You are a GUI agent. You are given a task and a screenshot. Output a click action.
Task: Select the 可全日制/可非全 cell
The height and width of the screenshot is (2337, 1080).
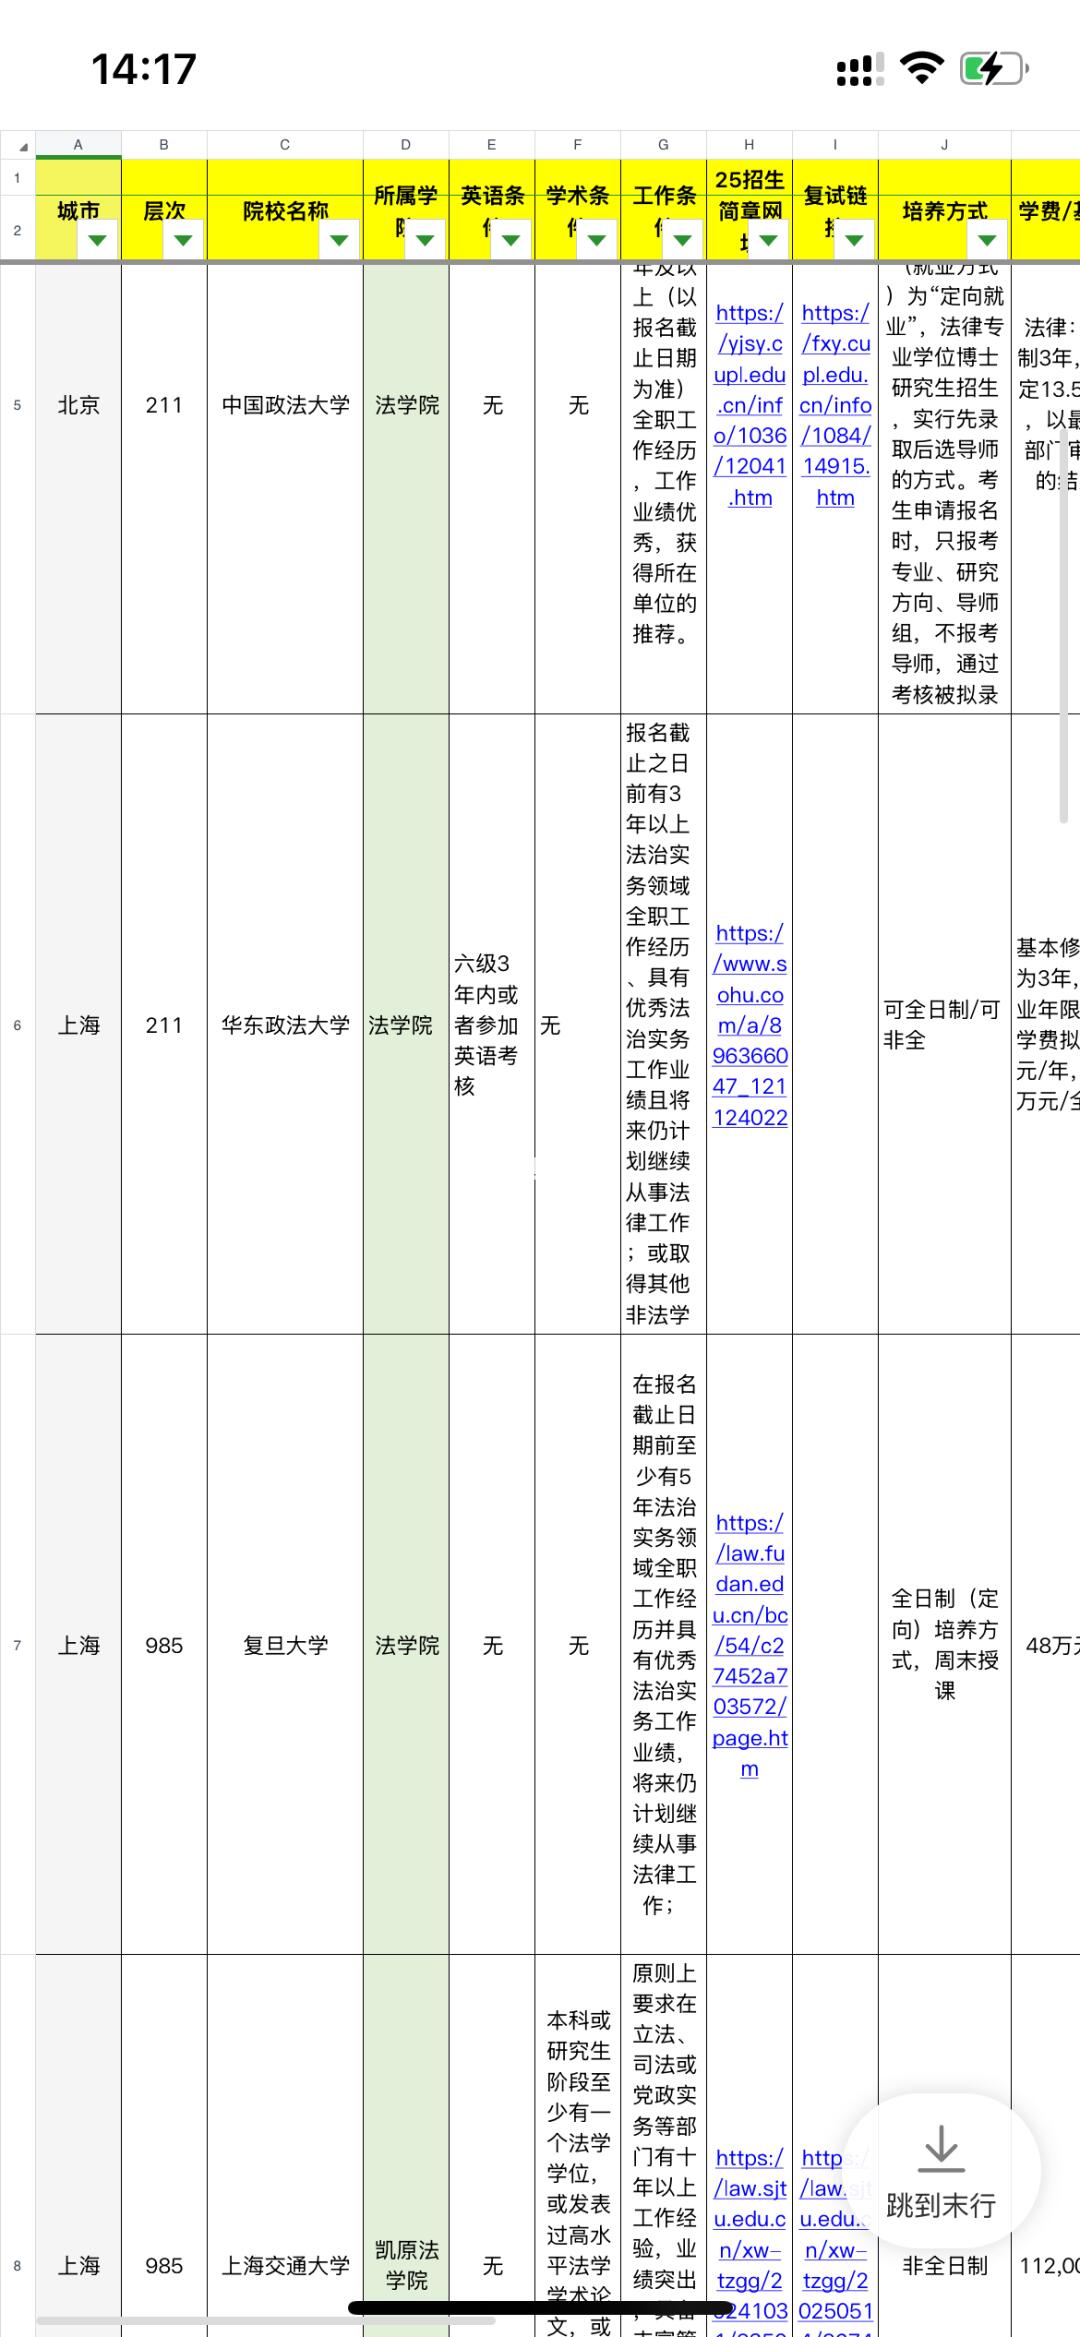pos(945,1025)
